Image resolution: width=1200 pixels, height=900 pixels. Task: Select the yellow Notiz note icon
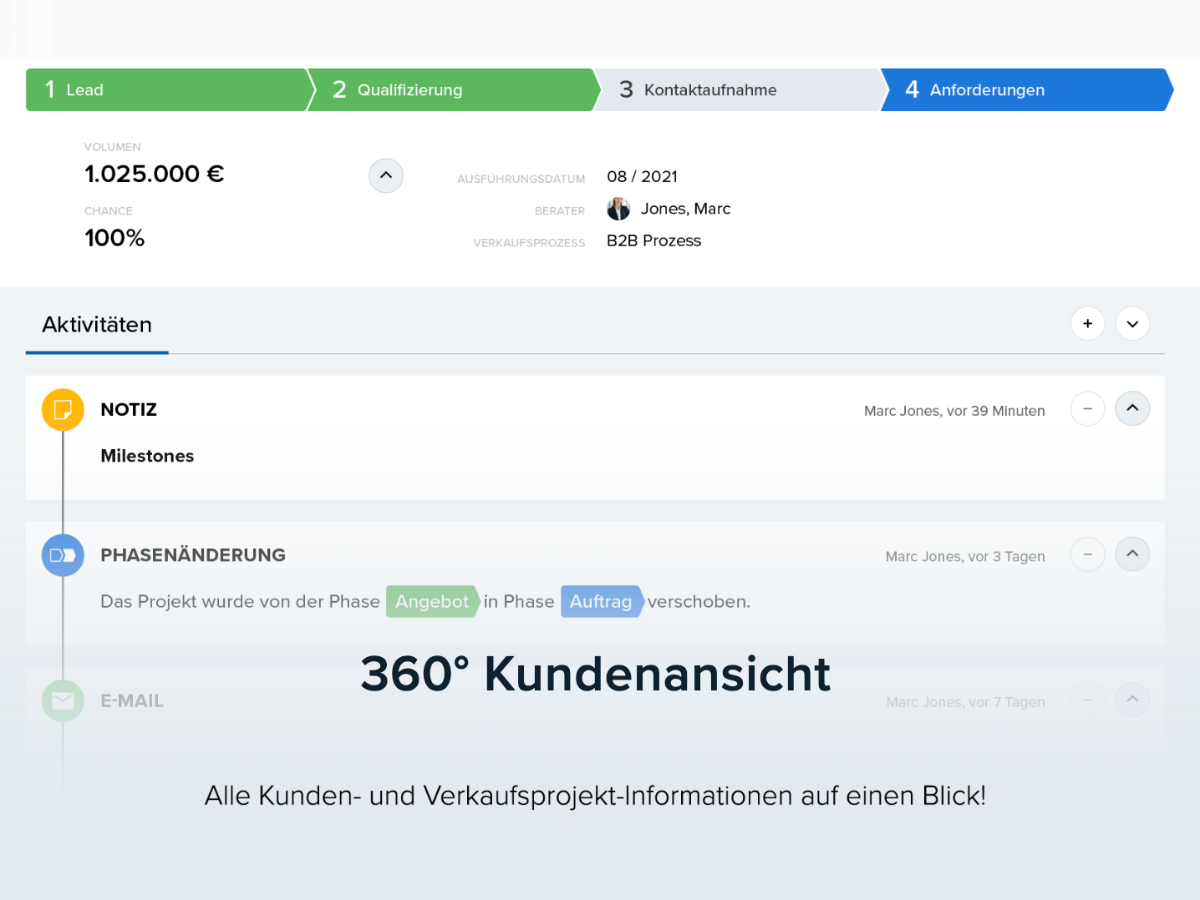pos(62,409)
